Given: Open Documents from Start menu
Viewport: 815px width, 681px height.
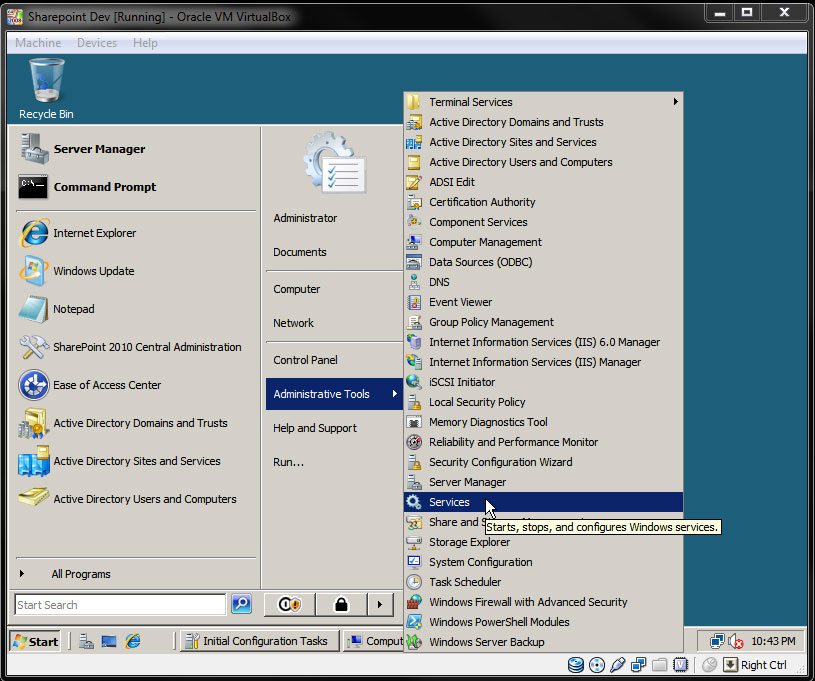Looking at the screenshot, I should click(334, 252).
